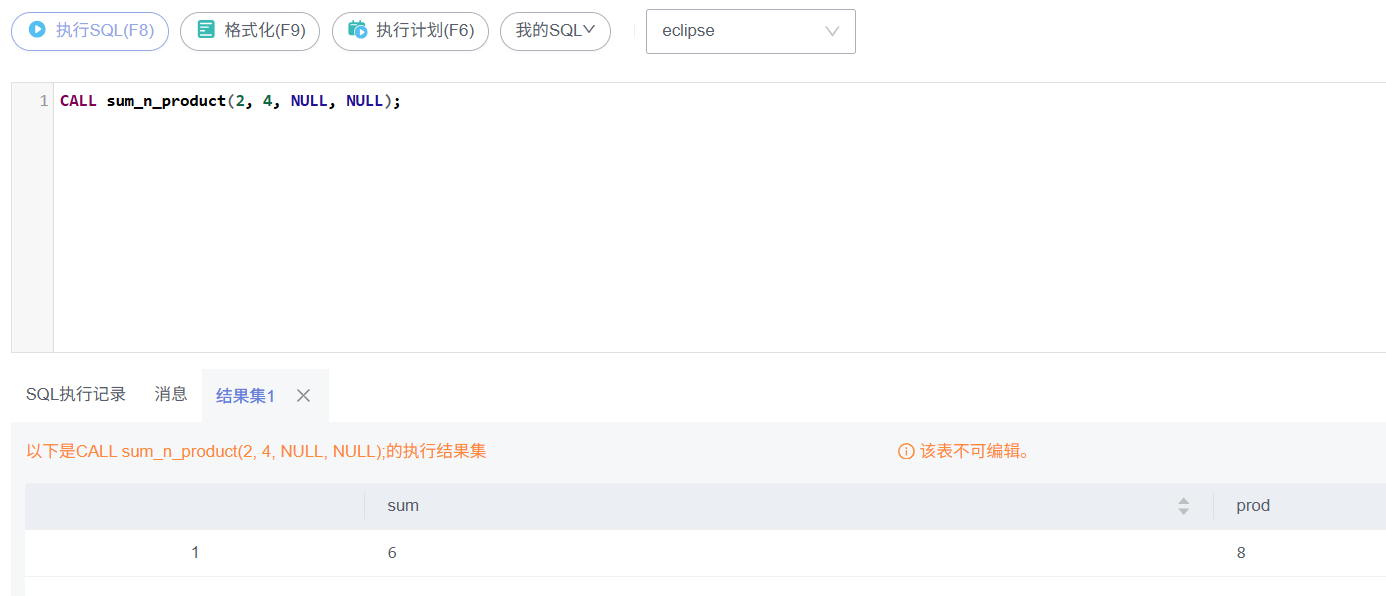Click the format icon beside 格式化(F9)
The width and height of the screenshot is (1386, 596).
(x=206, y=30)
